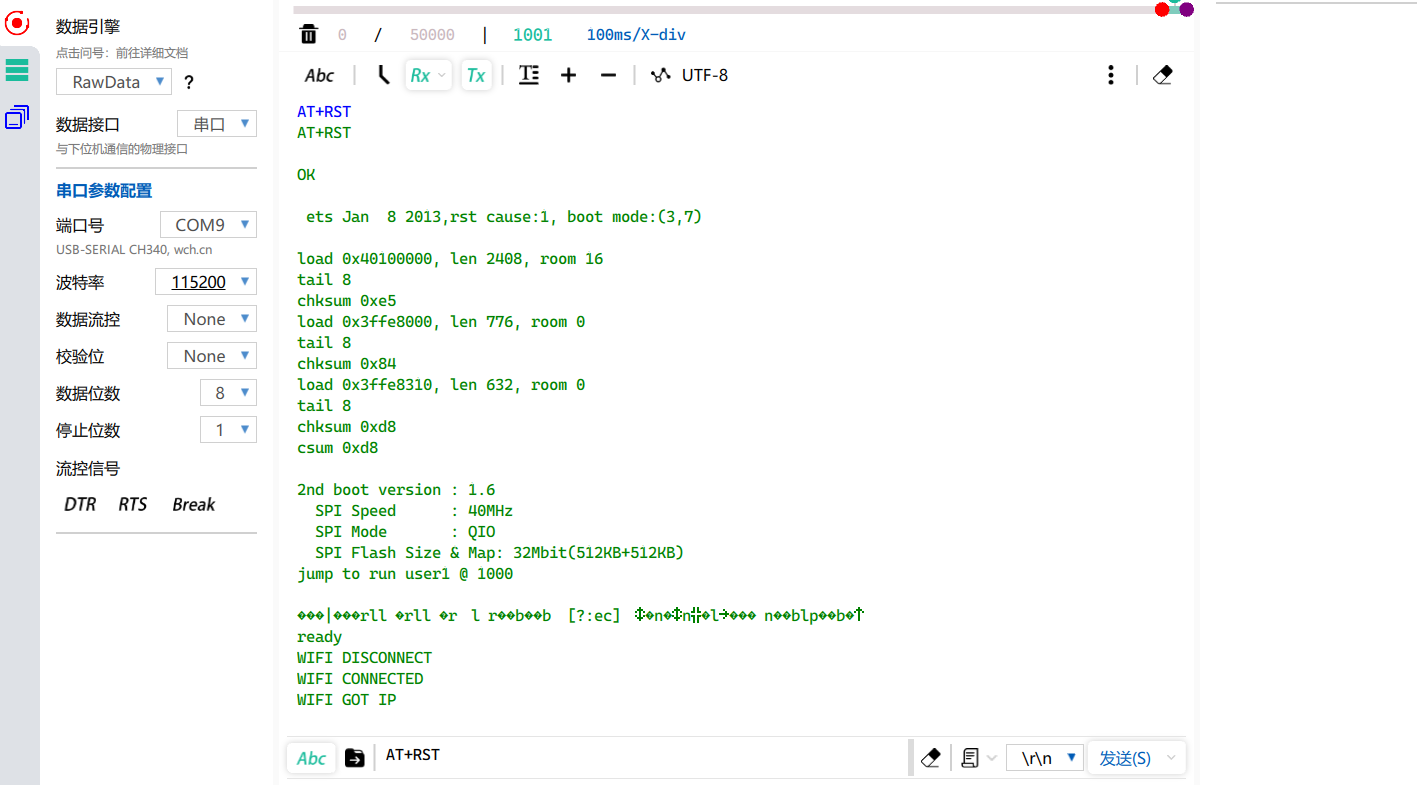Screen dimensions: 1428x785
Task: Open the 数据位数 8 dropdown
Action: 228,393
